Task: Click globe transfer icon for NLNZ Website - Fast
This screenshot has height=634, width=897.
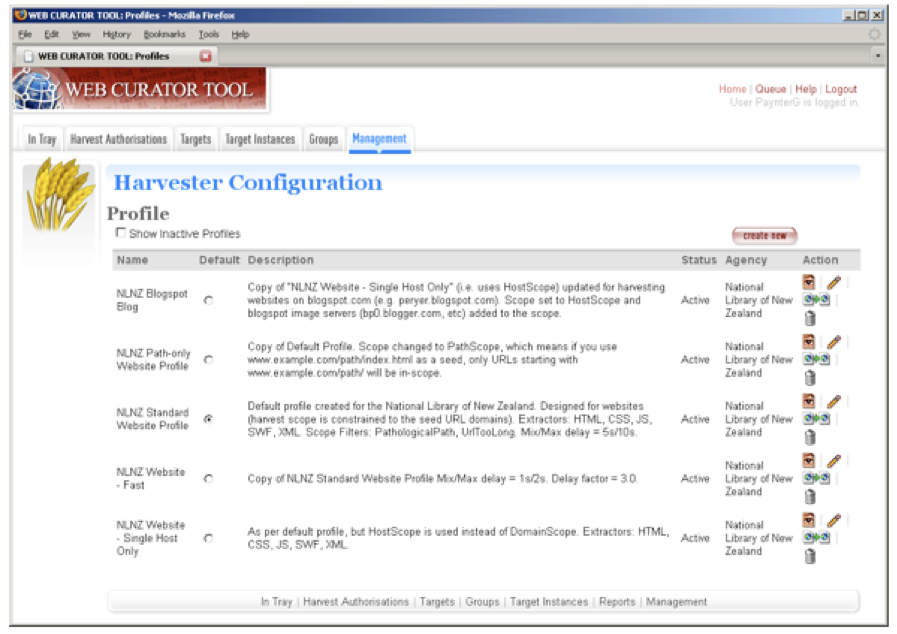Action: coord(815,478)
